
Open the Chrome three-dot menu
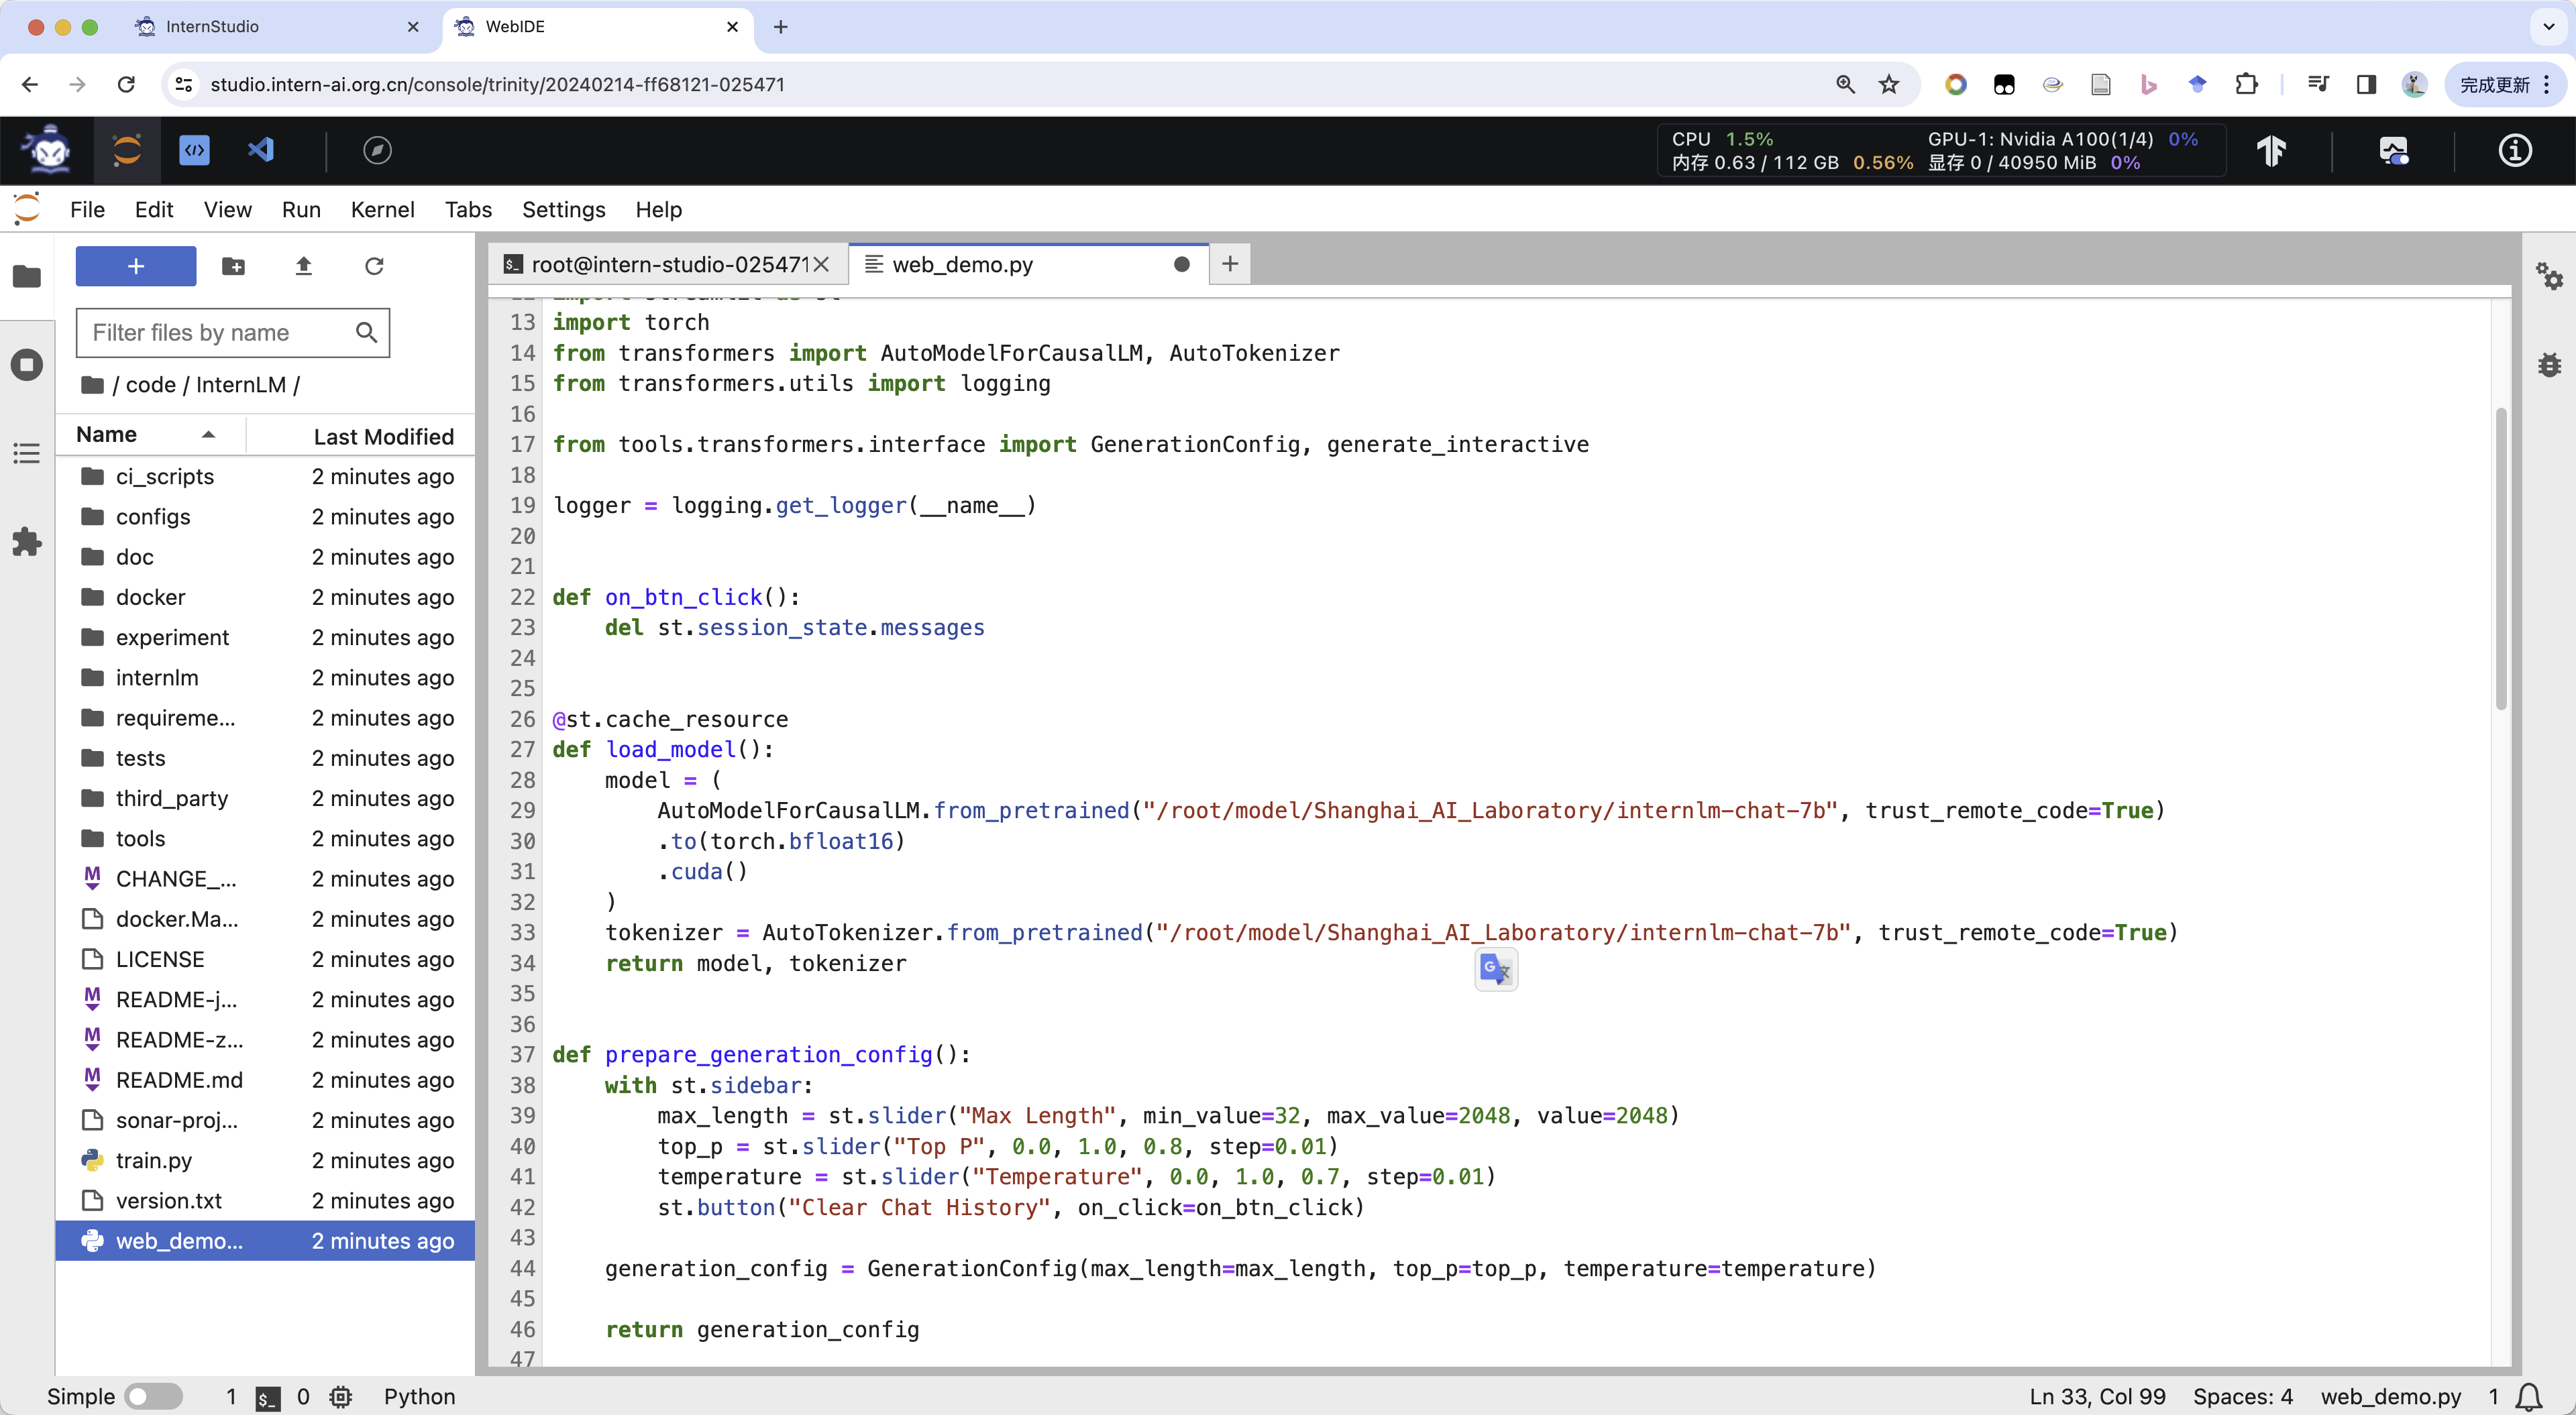coord(2547,85)
